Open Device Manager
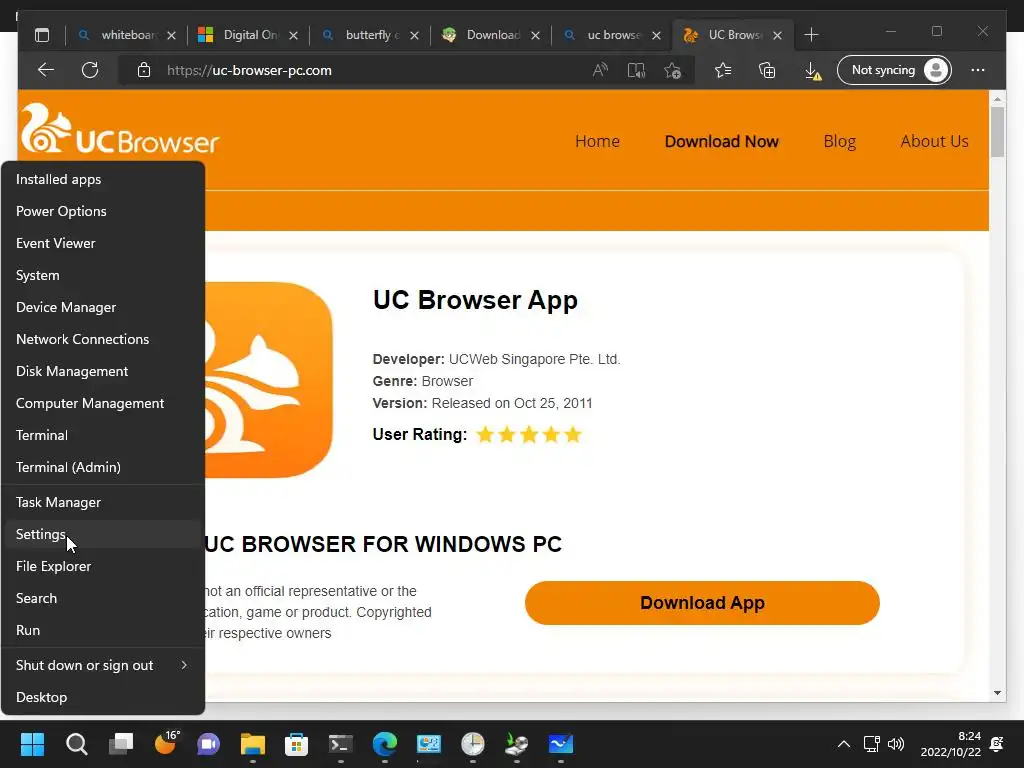1024x768 pixels. pos(103,307)
